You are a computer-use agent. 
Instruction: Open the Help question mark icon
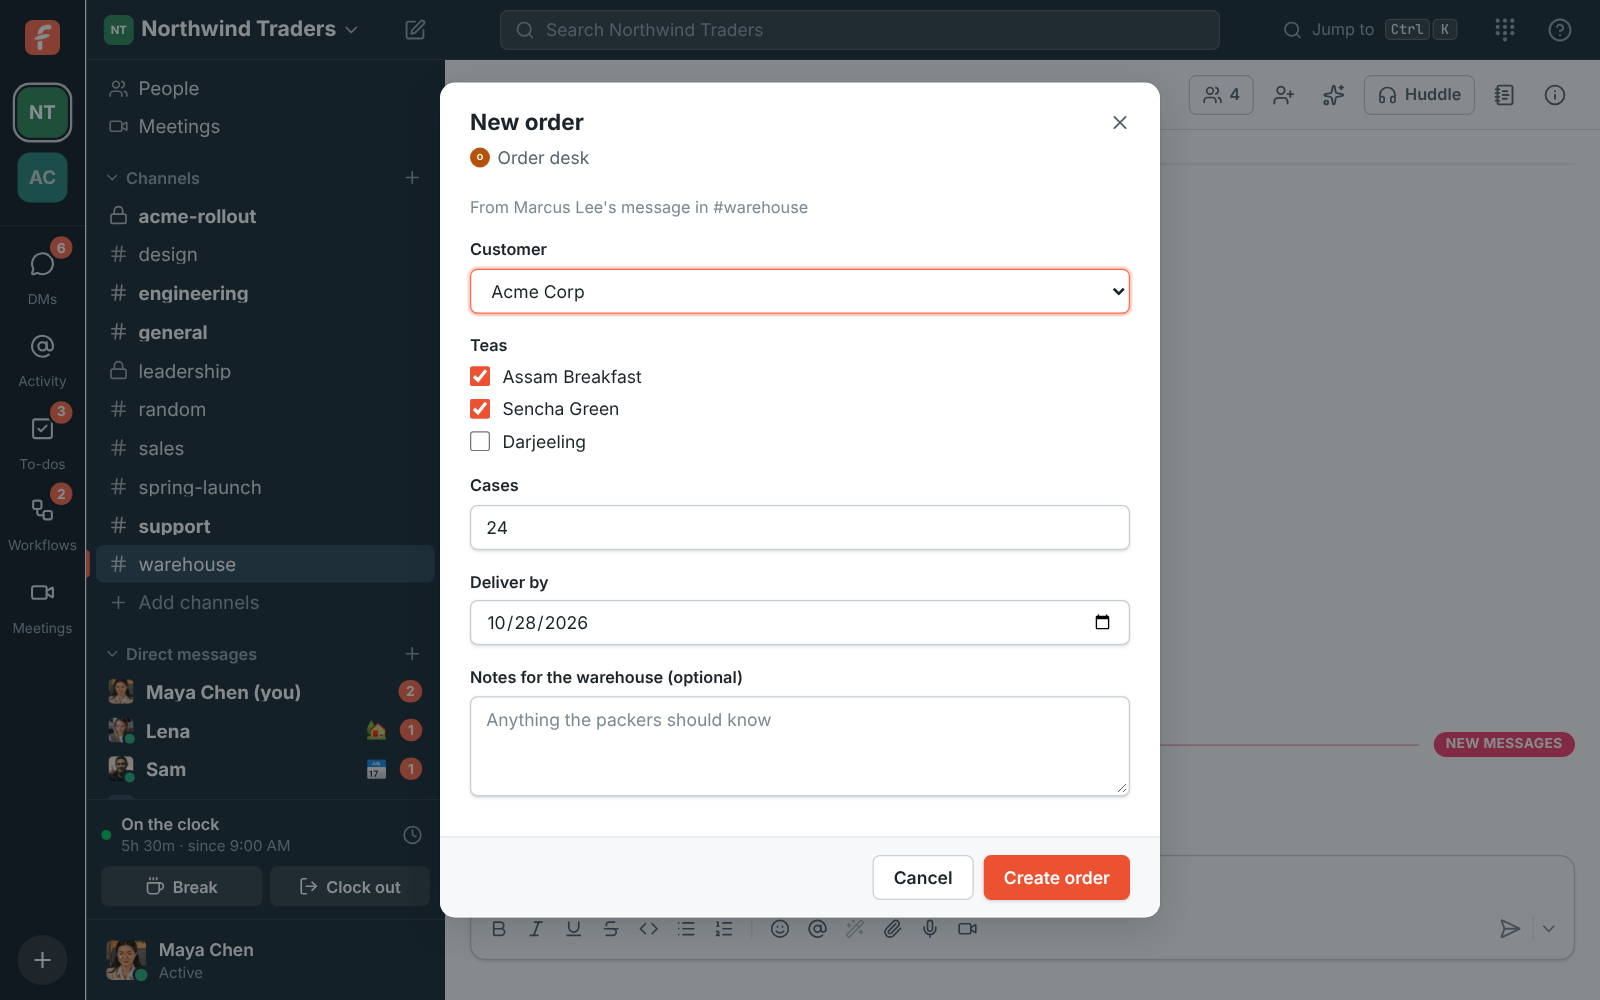point(1559,30)
